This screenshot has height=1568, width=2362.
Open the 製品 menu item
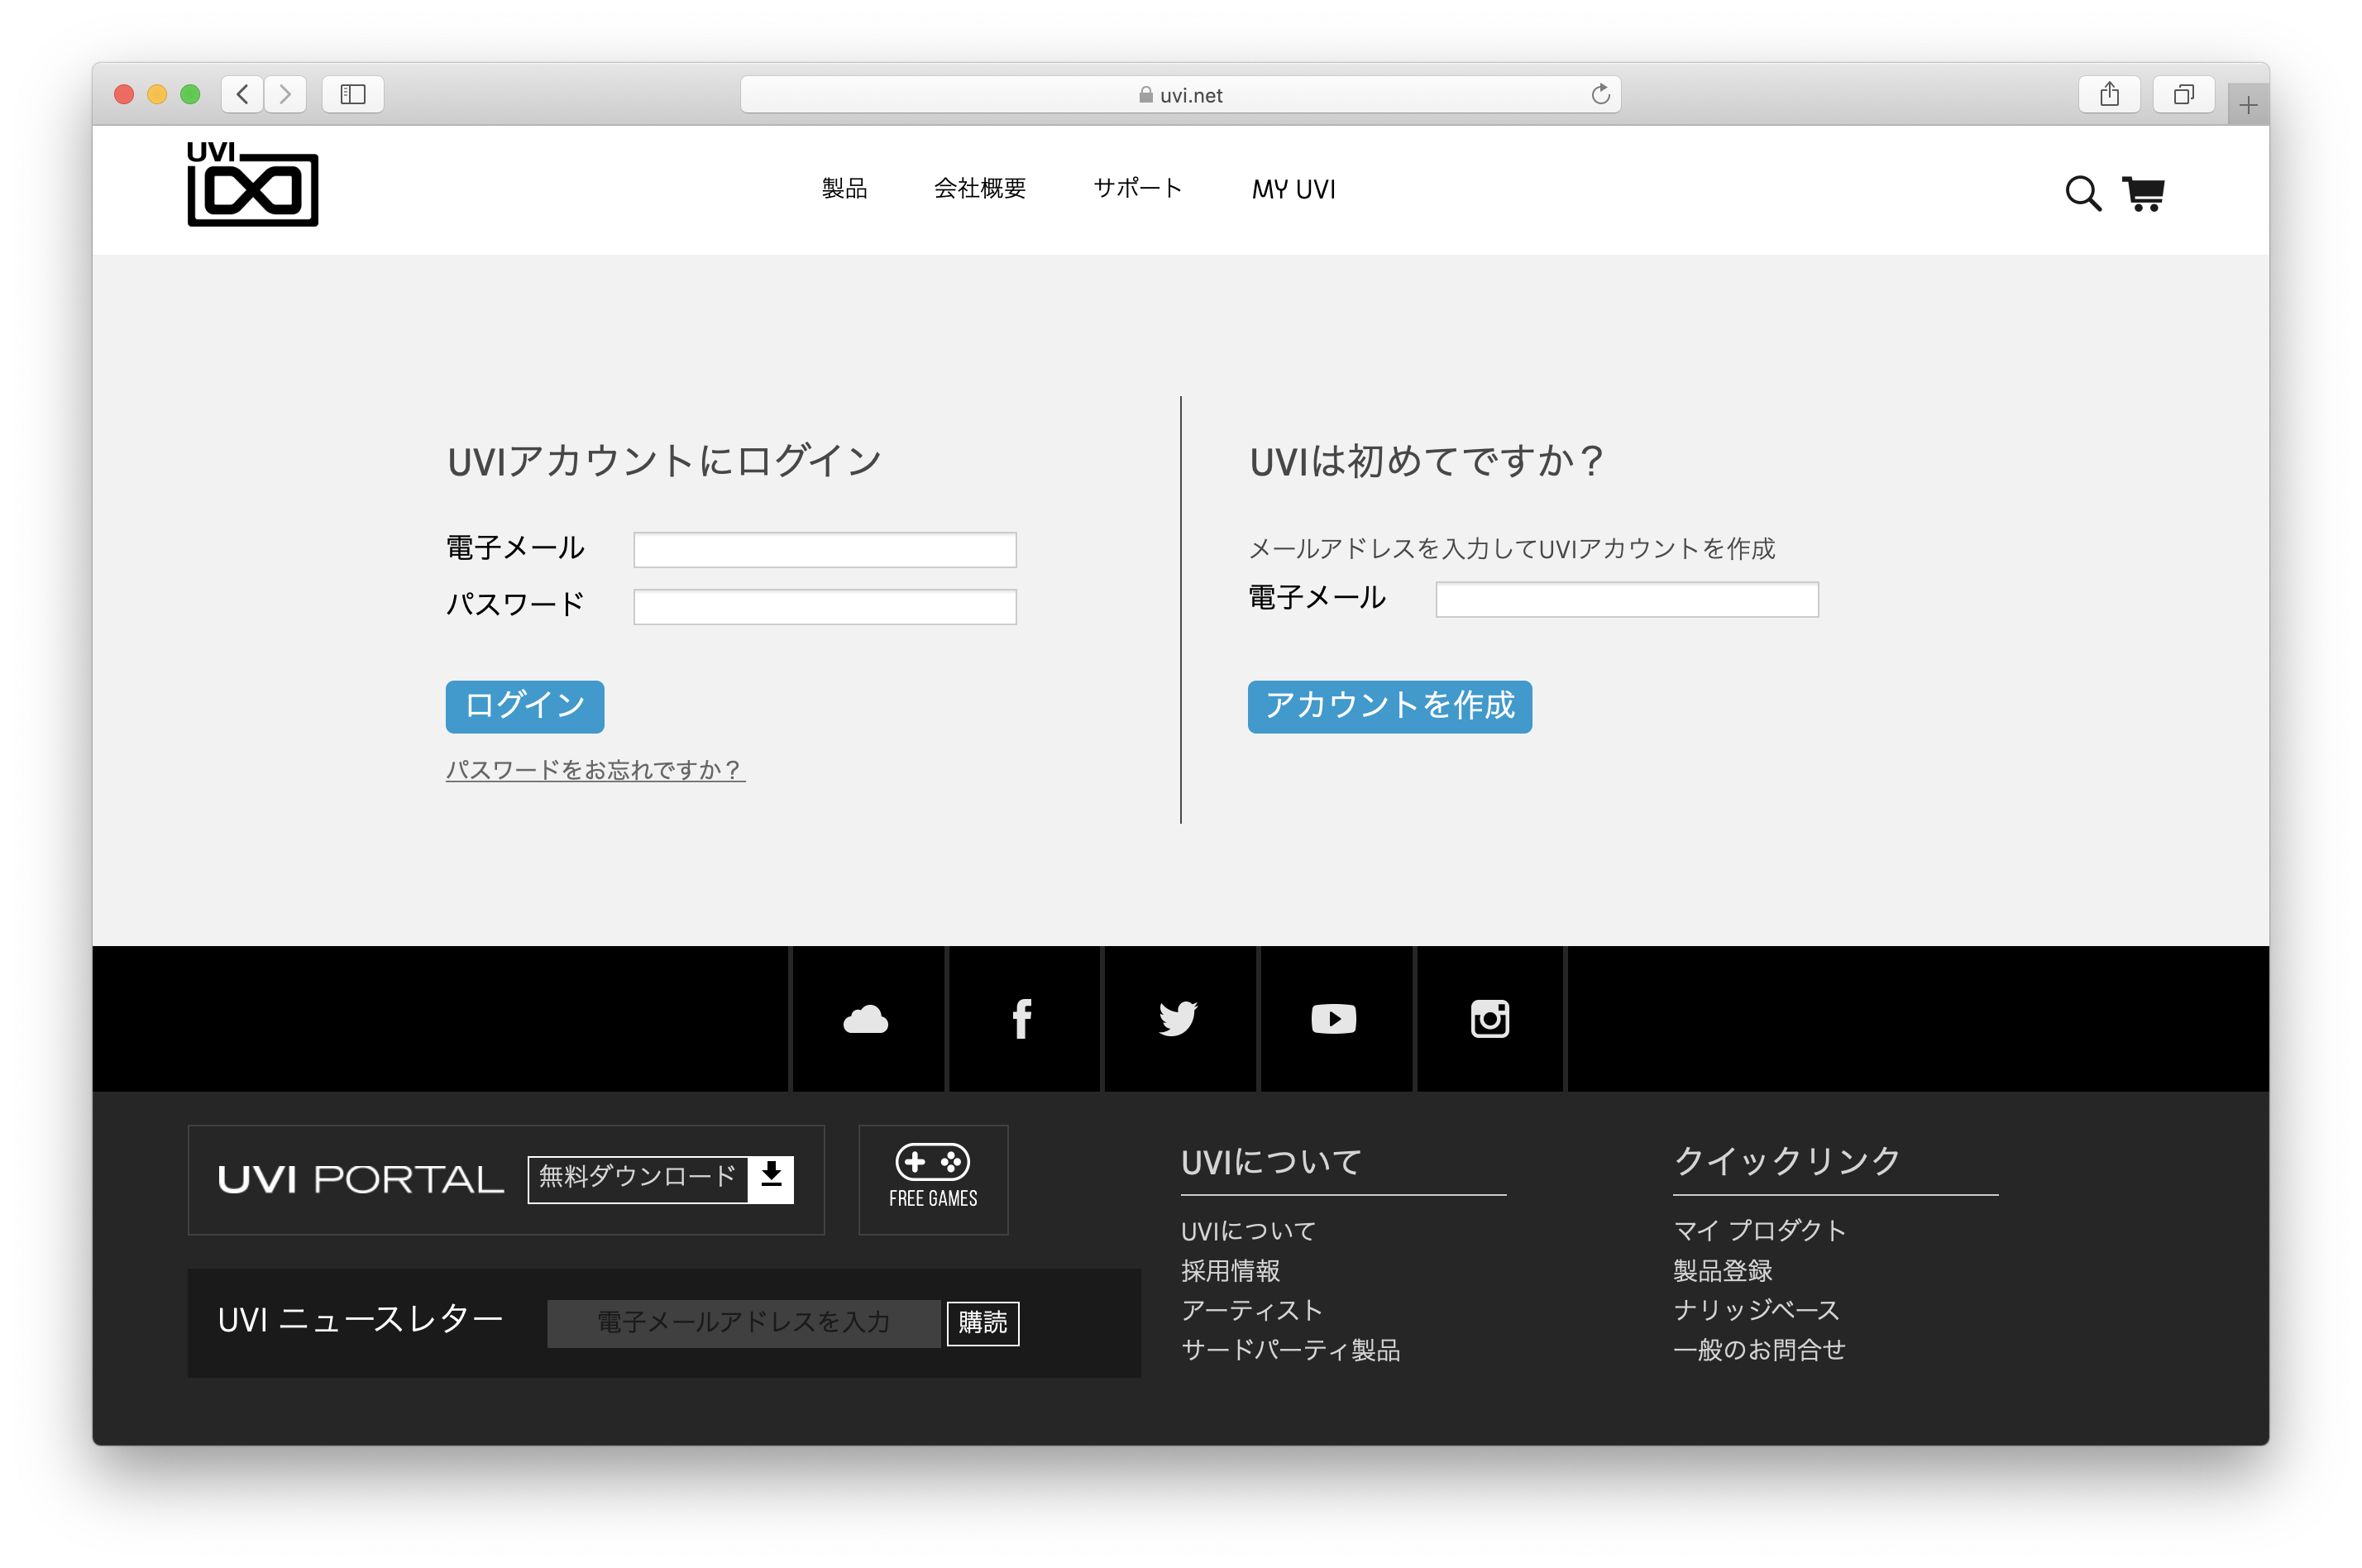[x=844, y=189]
